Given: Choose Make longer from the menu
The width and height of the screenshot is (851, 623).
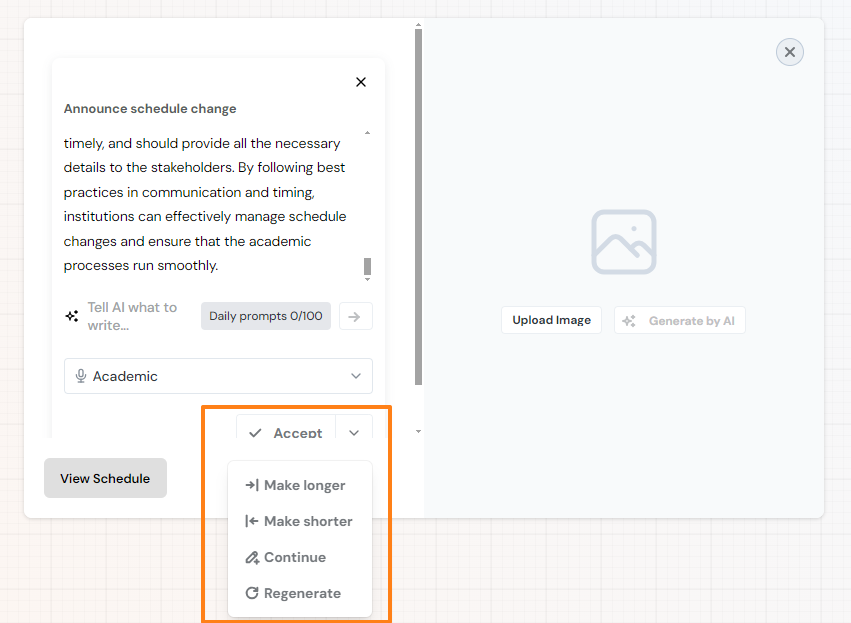Looking at the screenshot, I should tap(295, 485).
